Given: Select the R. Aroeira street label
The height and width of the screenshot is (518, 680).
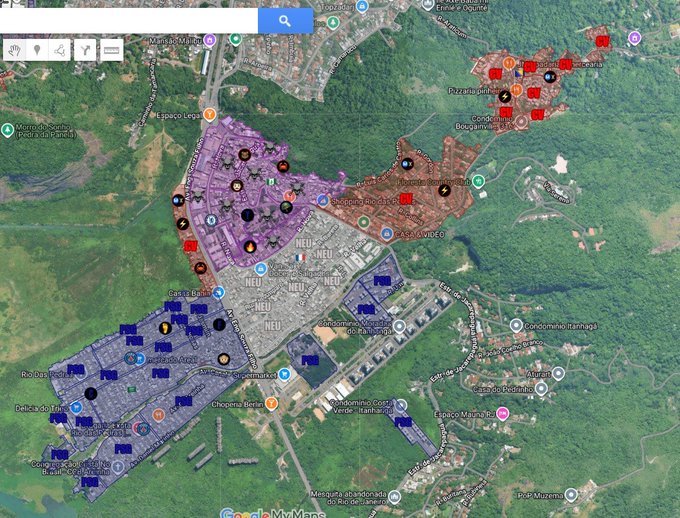Looking at the screenshot, I should (258, 64).
